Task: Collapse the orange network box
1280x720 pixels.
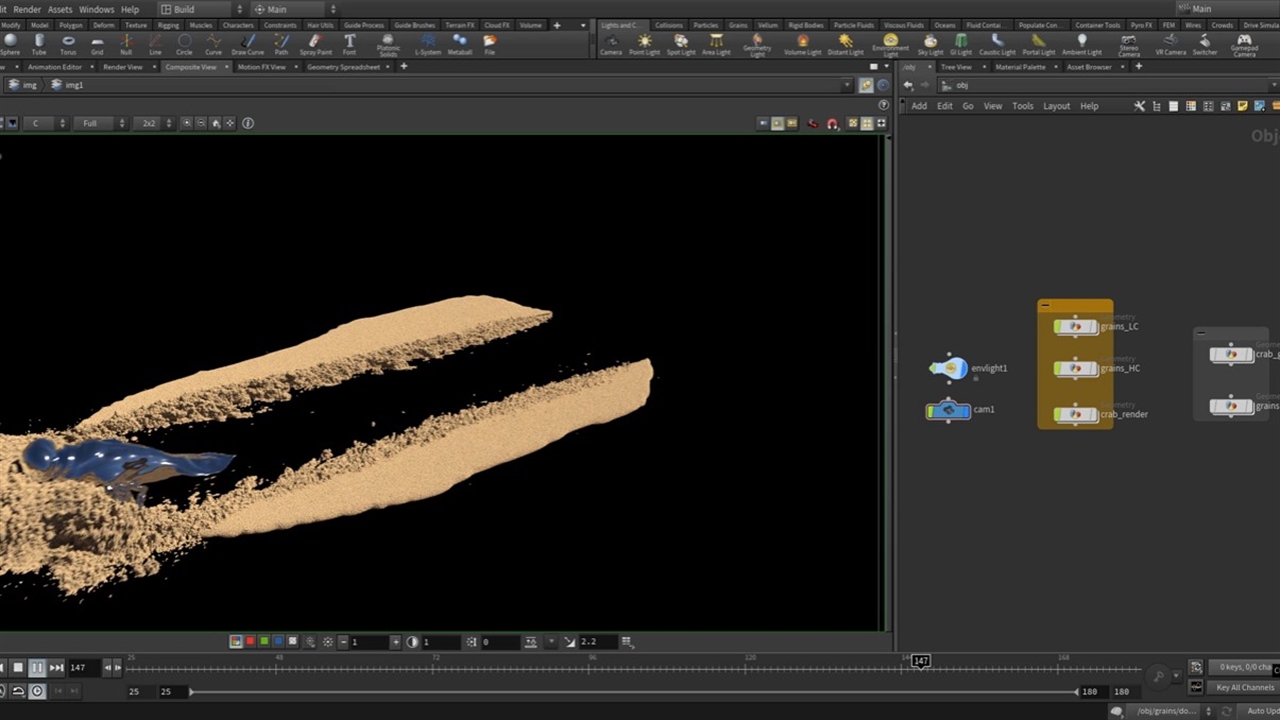Action: pos(1045,305)
